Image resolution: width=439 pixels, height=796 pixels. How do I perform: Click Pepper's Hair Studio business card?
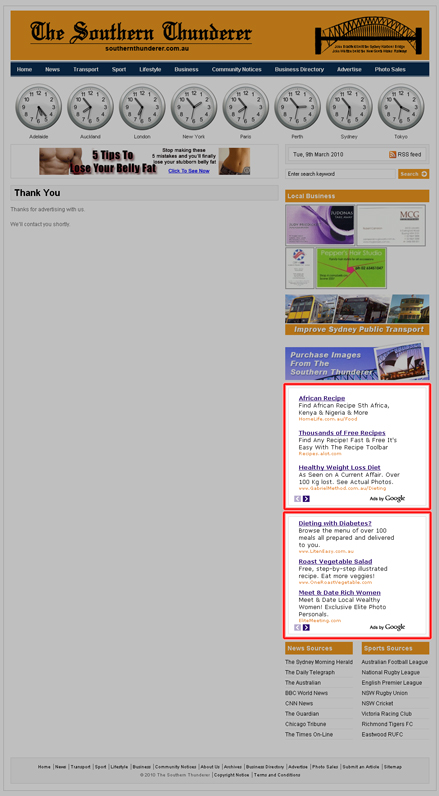[351, 268]
